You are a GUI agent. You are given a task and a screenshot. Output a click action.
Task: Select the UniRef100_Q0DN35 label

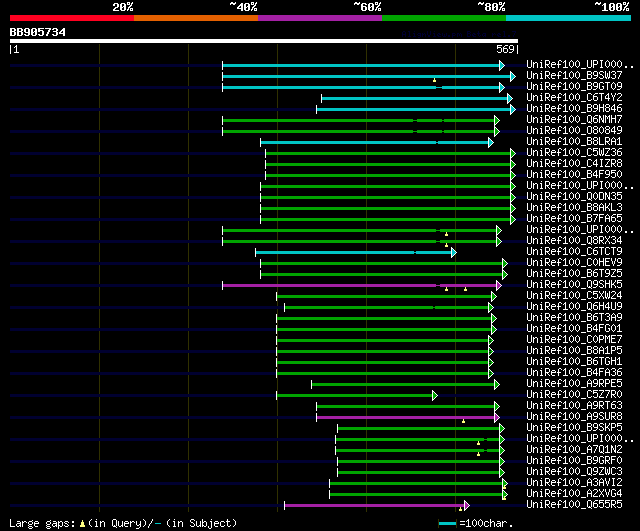click(574, 196)
